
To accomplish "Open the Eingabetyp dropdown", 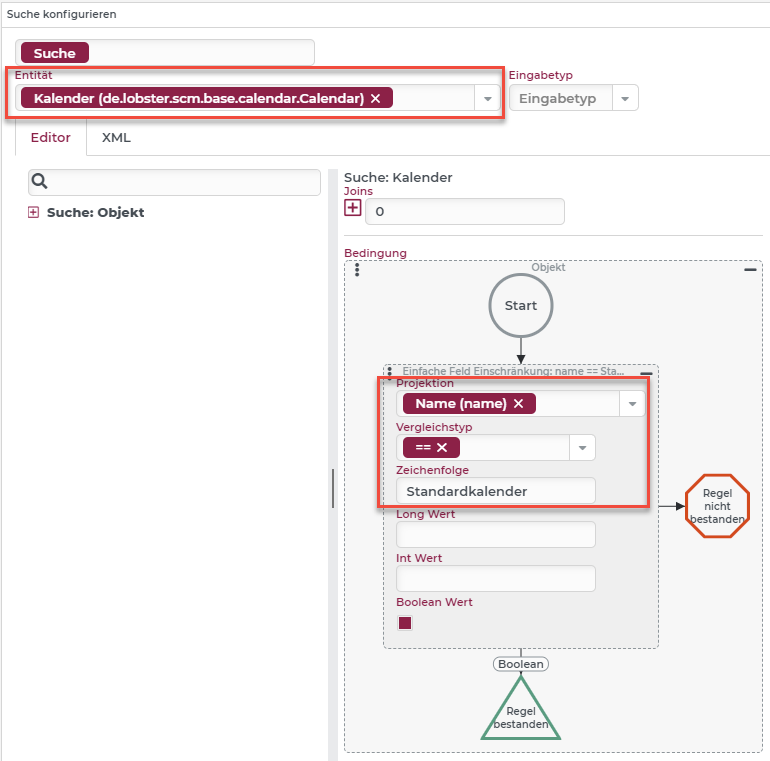I will click(x=625, y=98).
